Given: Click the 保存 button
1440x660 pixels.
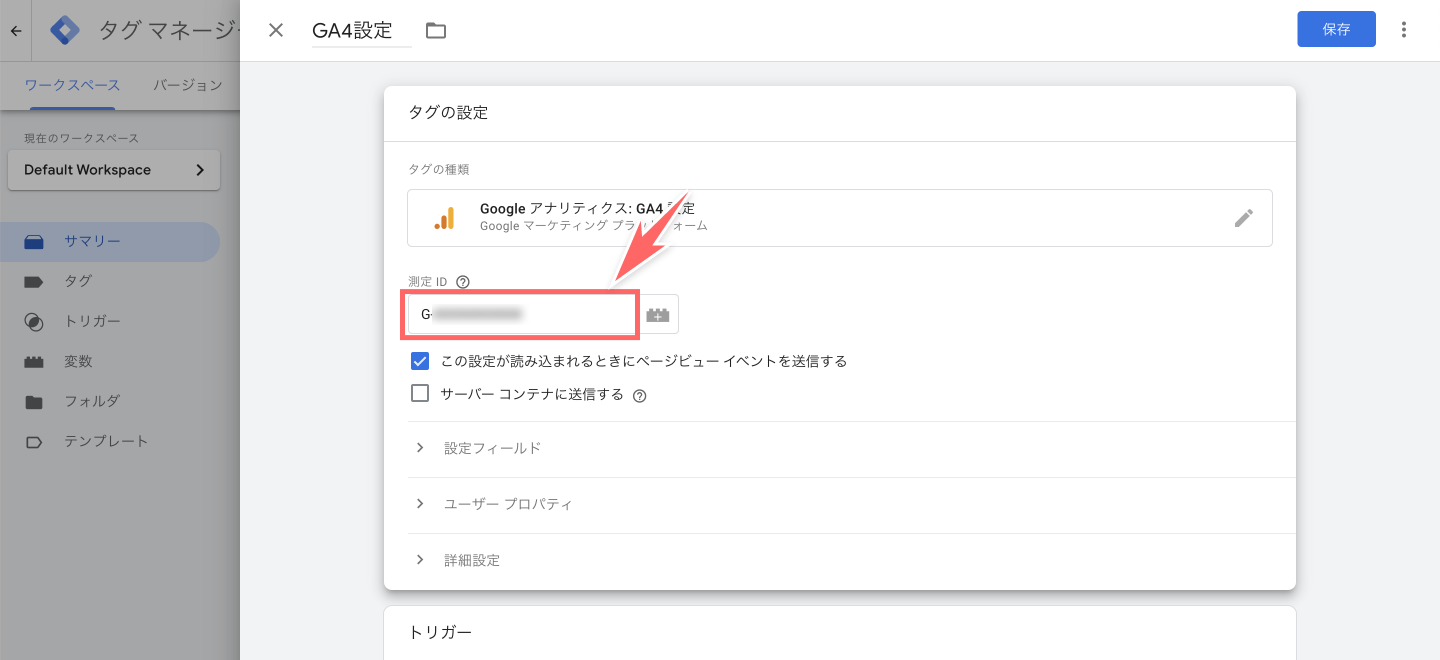Looking at the screenshot, I should click(1336, 29).
